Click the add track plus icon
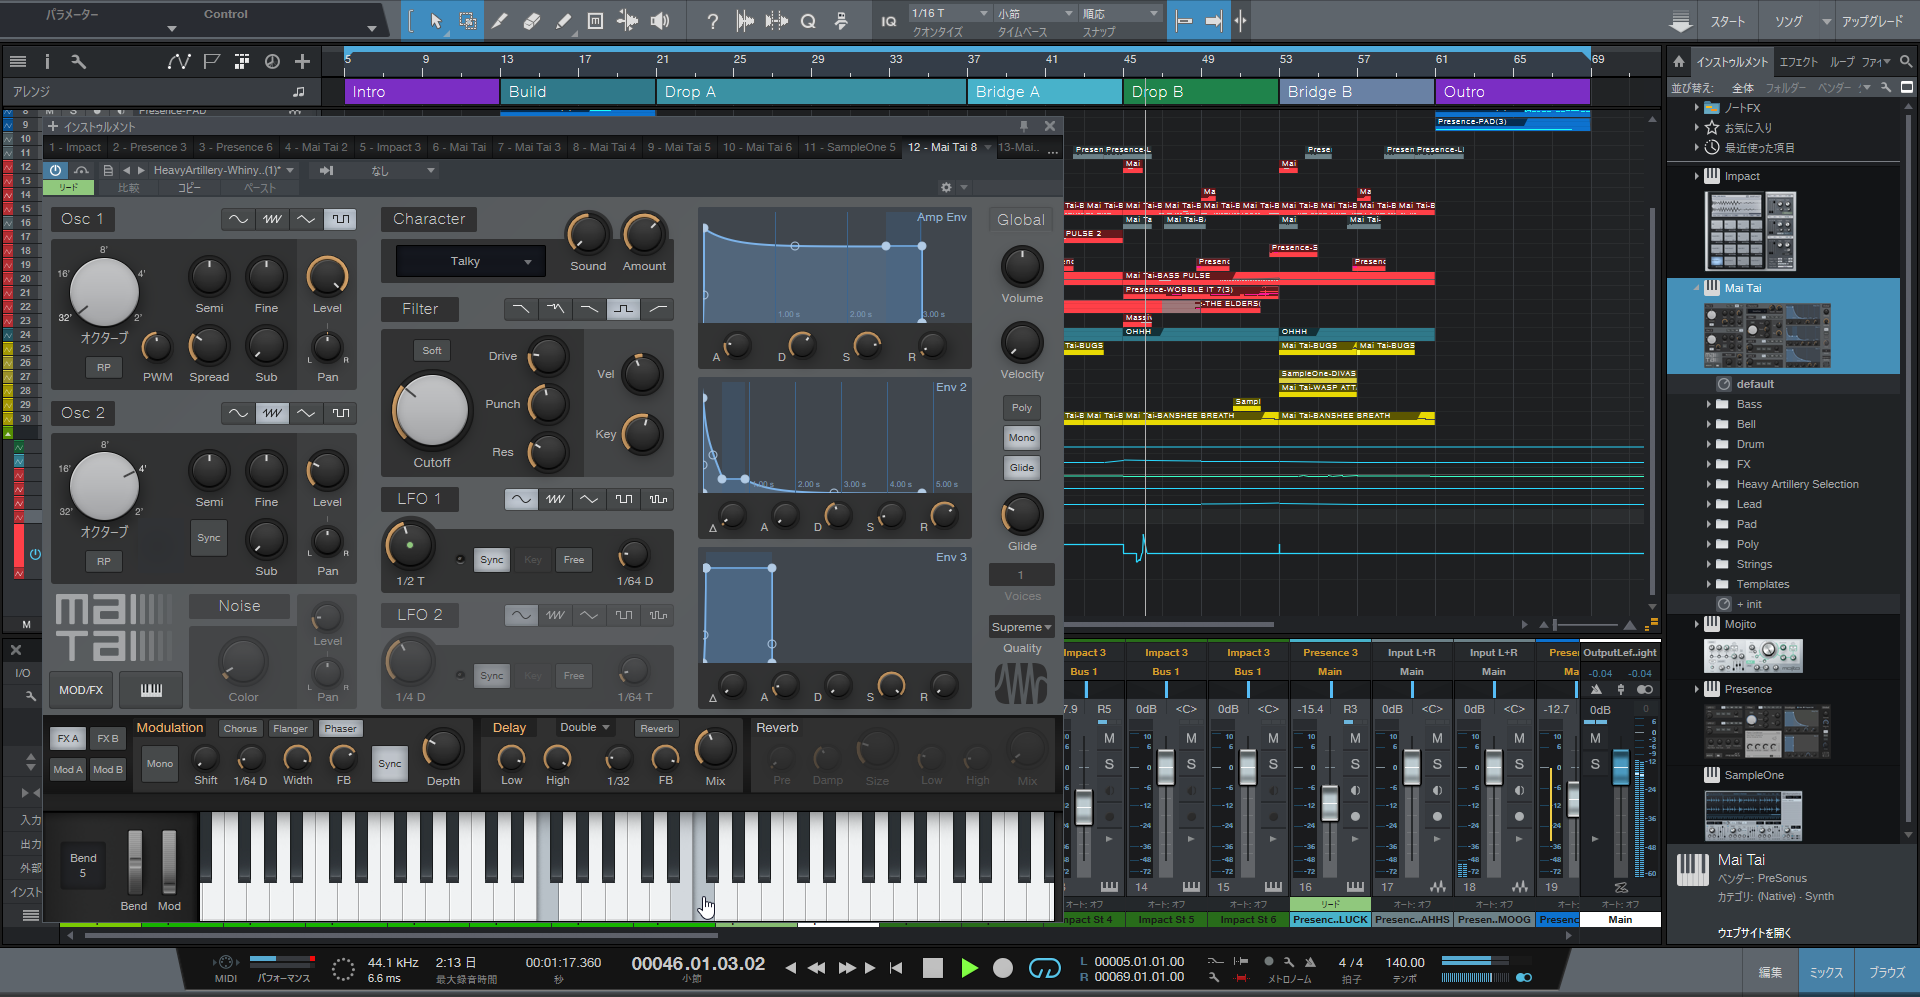 click(x=302, y=62)
